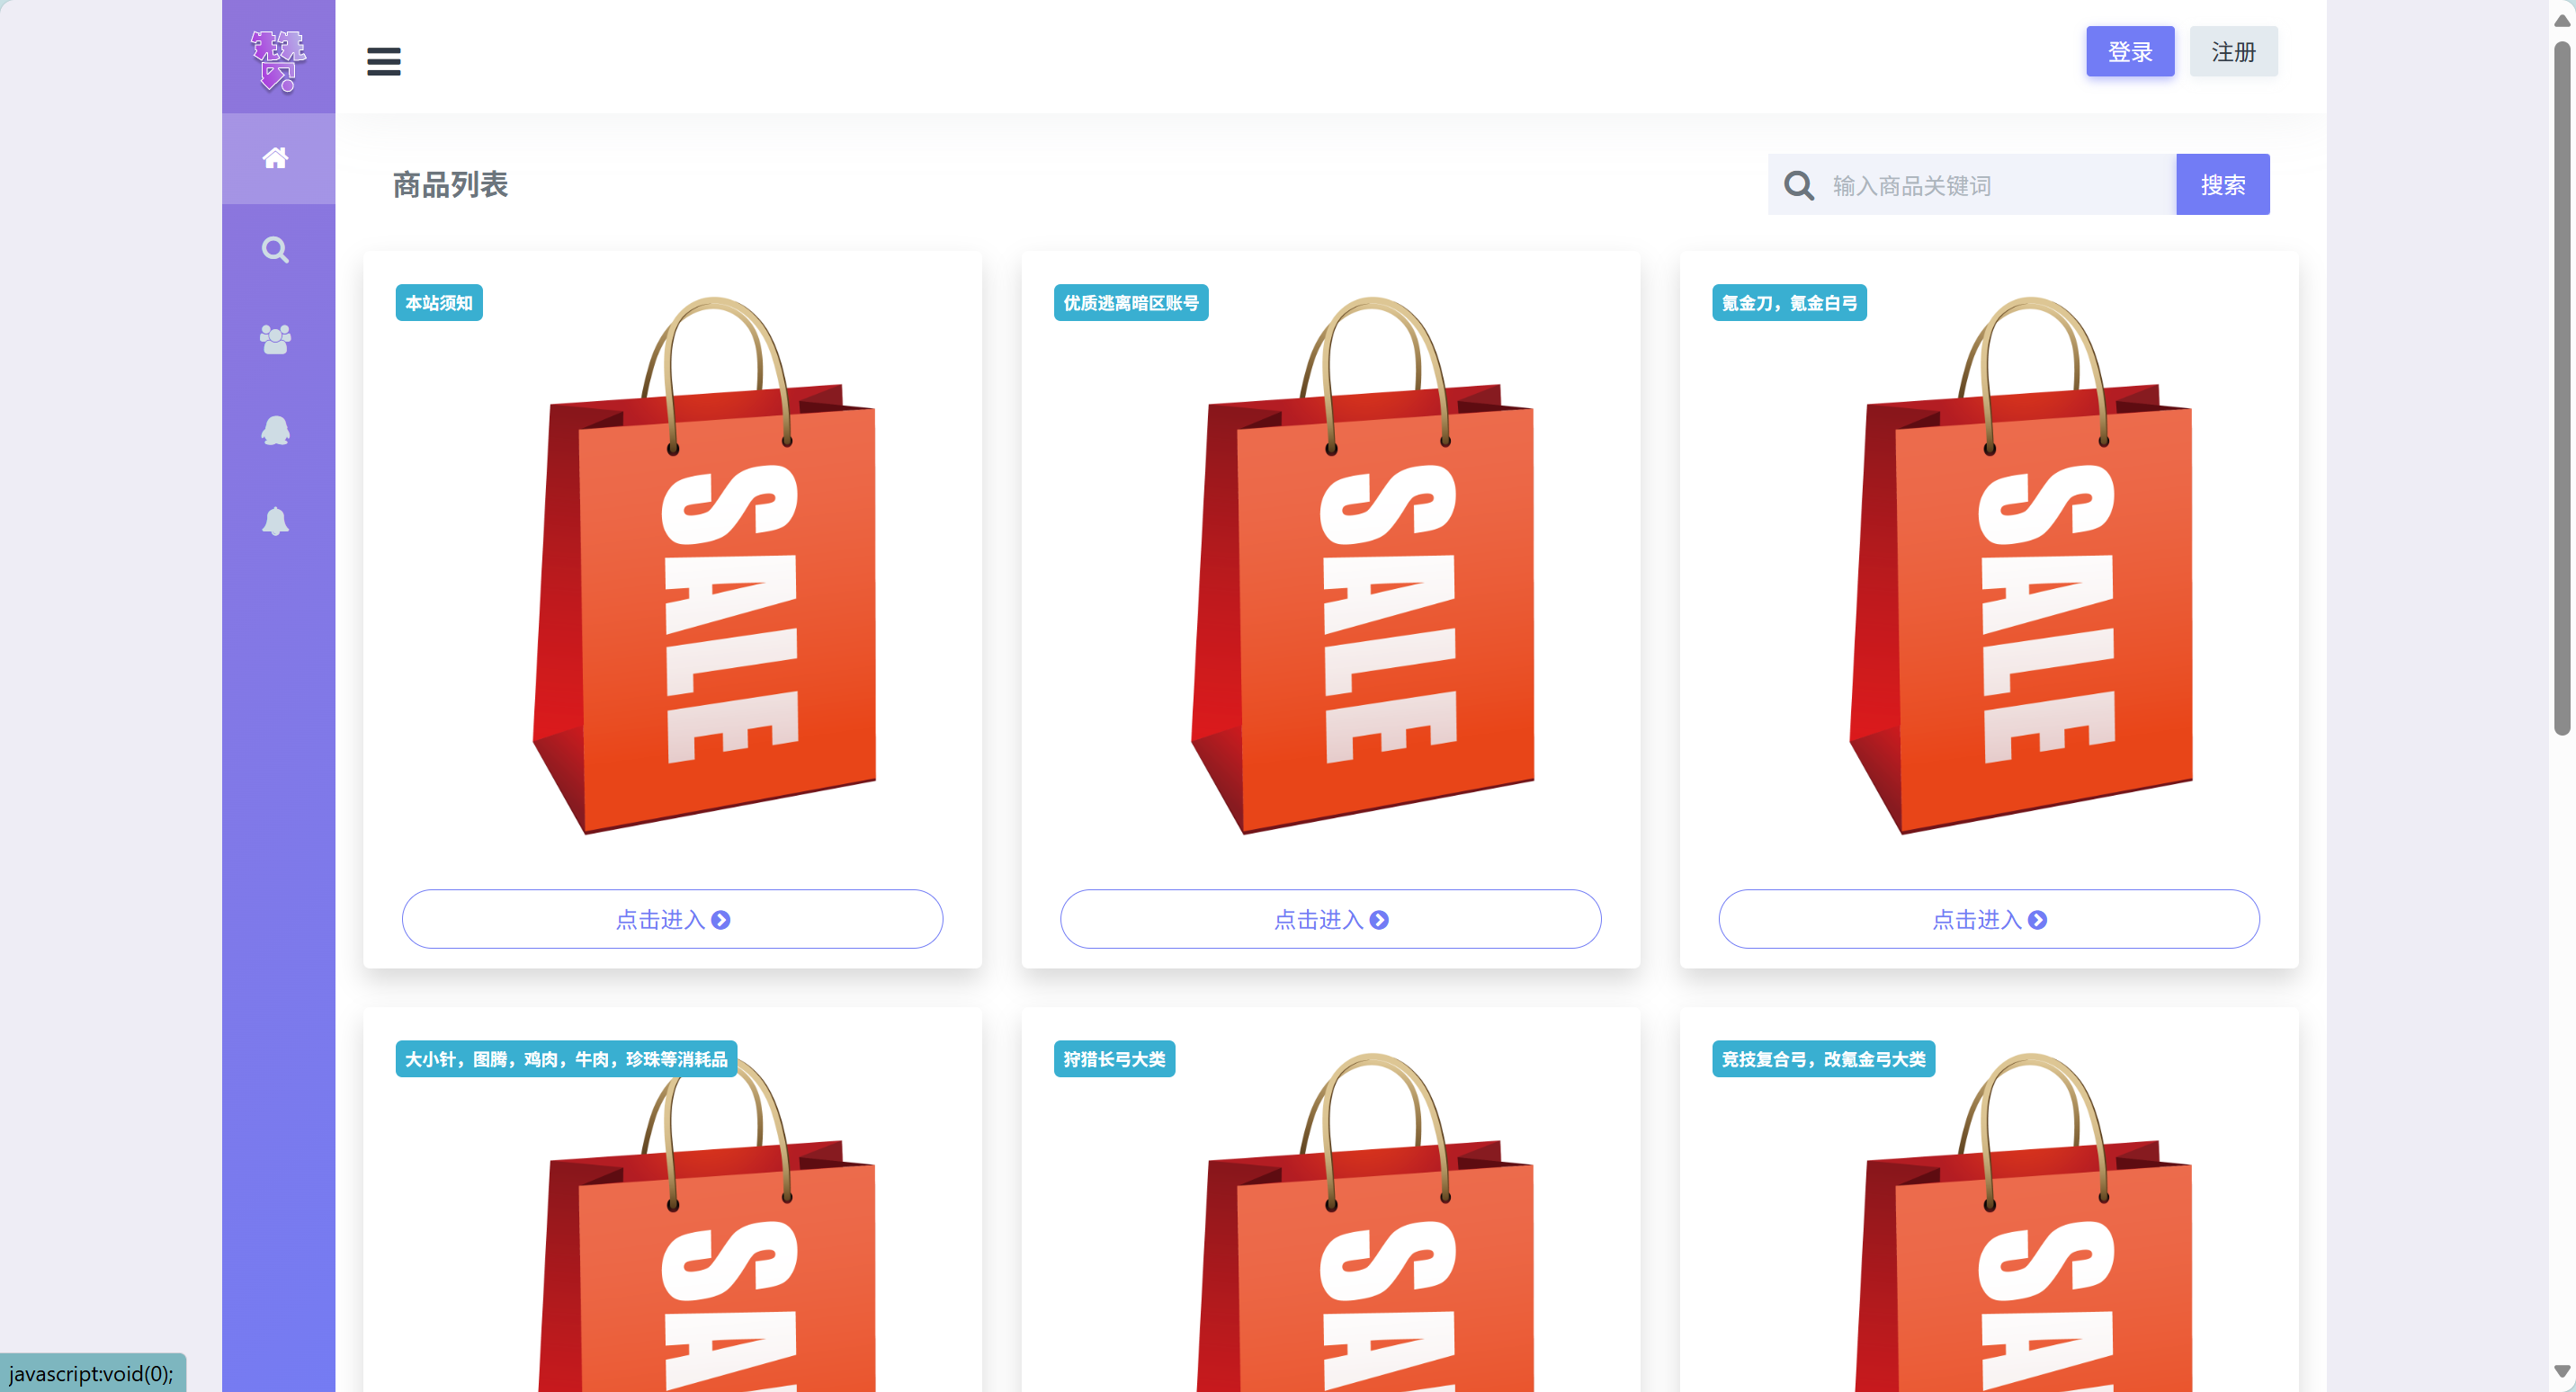Click the home icon in sidebar
2576x1392 pixels.
tap(276, 158)
